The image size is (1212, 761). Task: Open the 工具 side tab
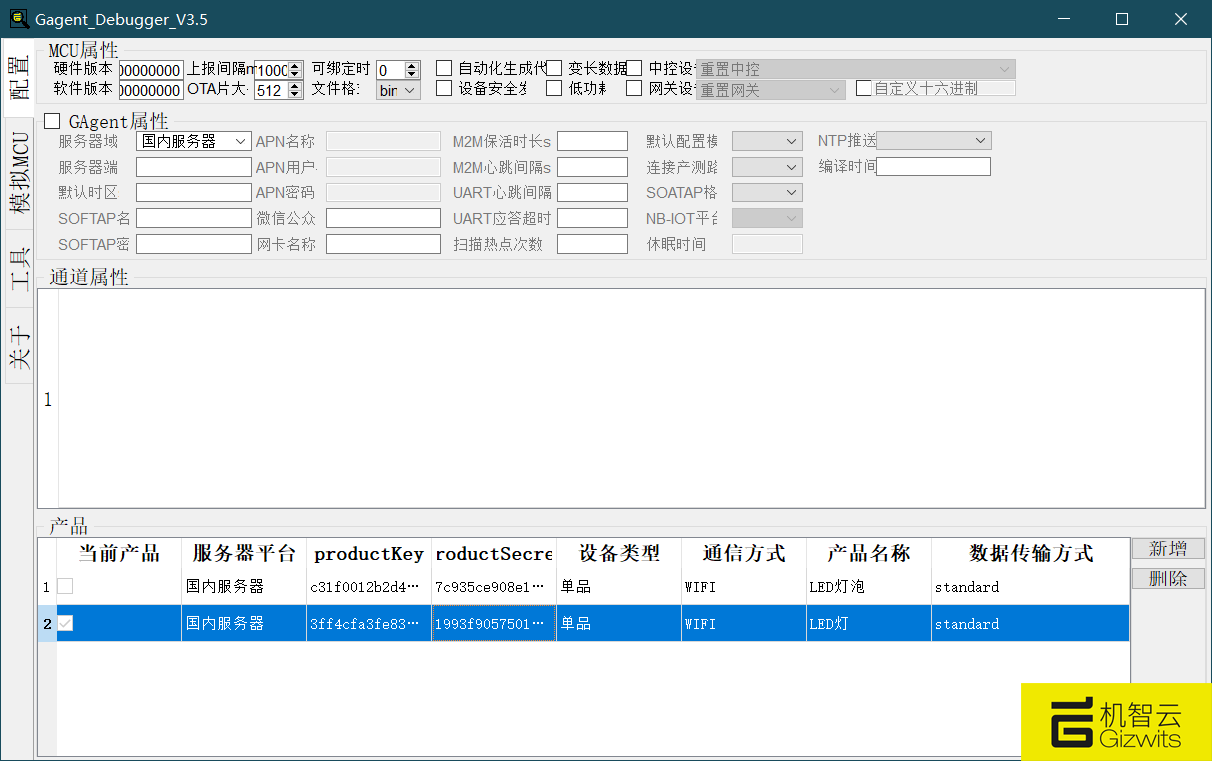(18, 268)
